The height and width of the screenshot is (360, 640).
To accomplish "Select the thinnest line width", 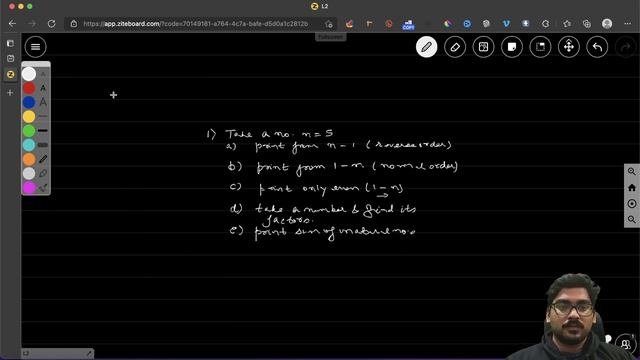I will [x=43, y=116].
